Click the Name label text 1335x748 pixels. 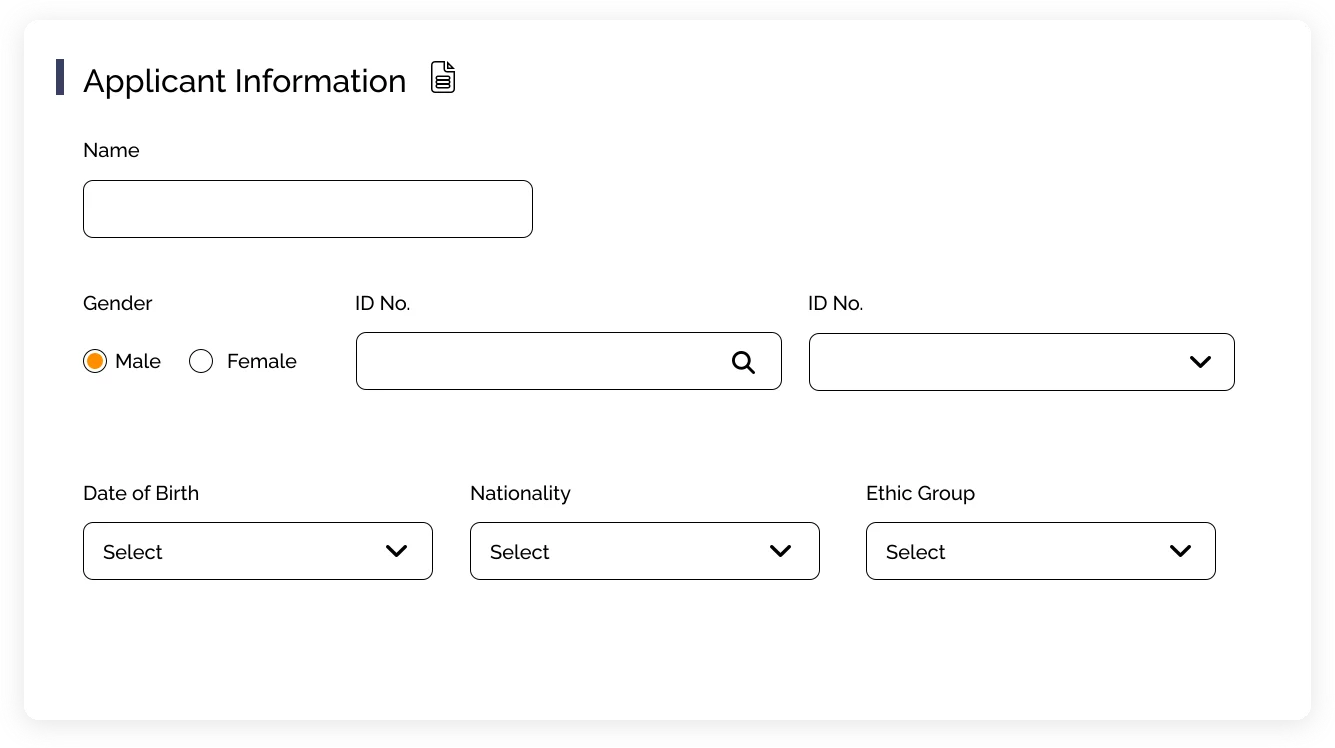point(111,150)
